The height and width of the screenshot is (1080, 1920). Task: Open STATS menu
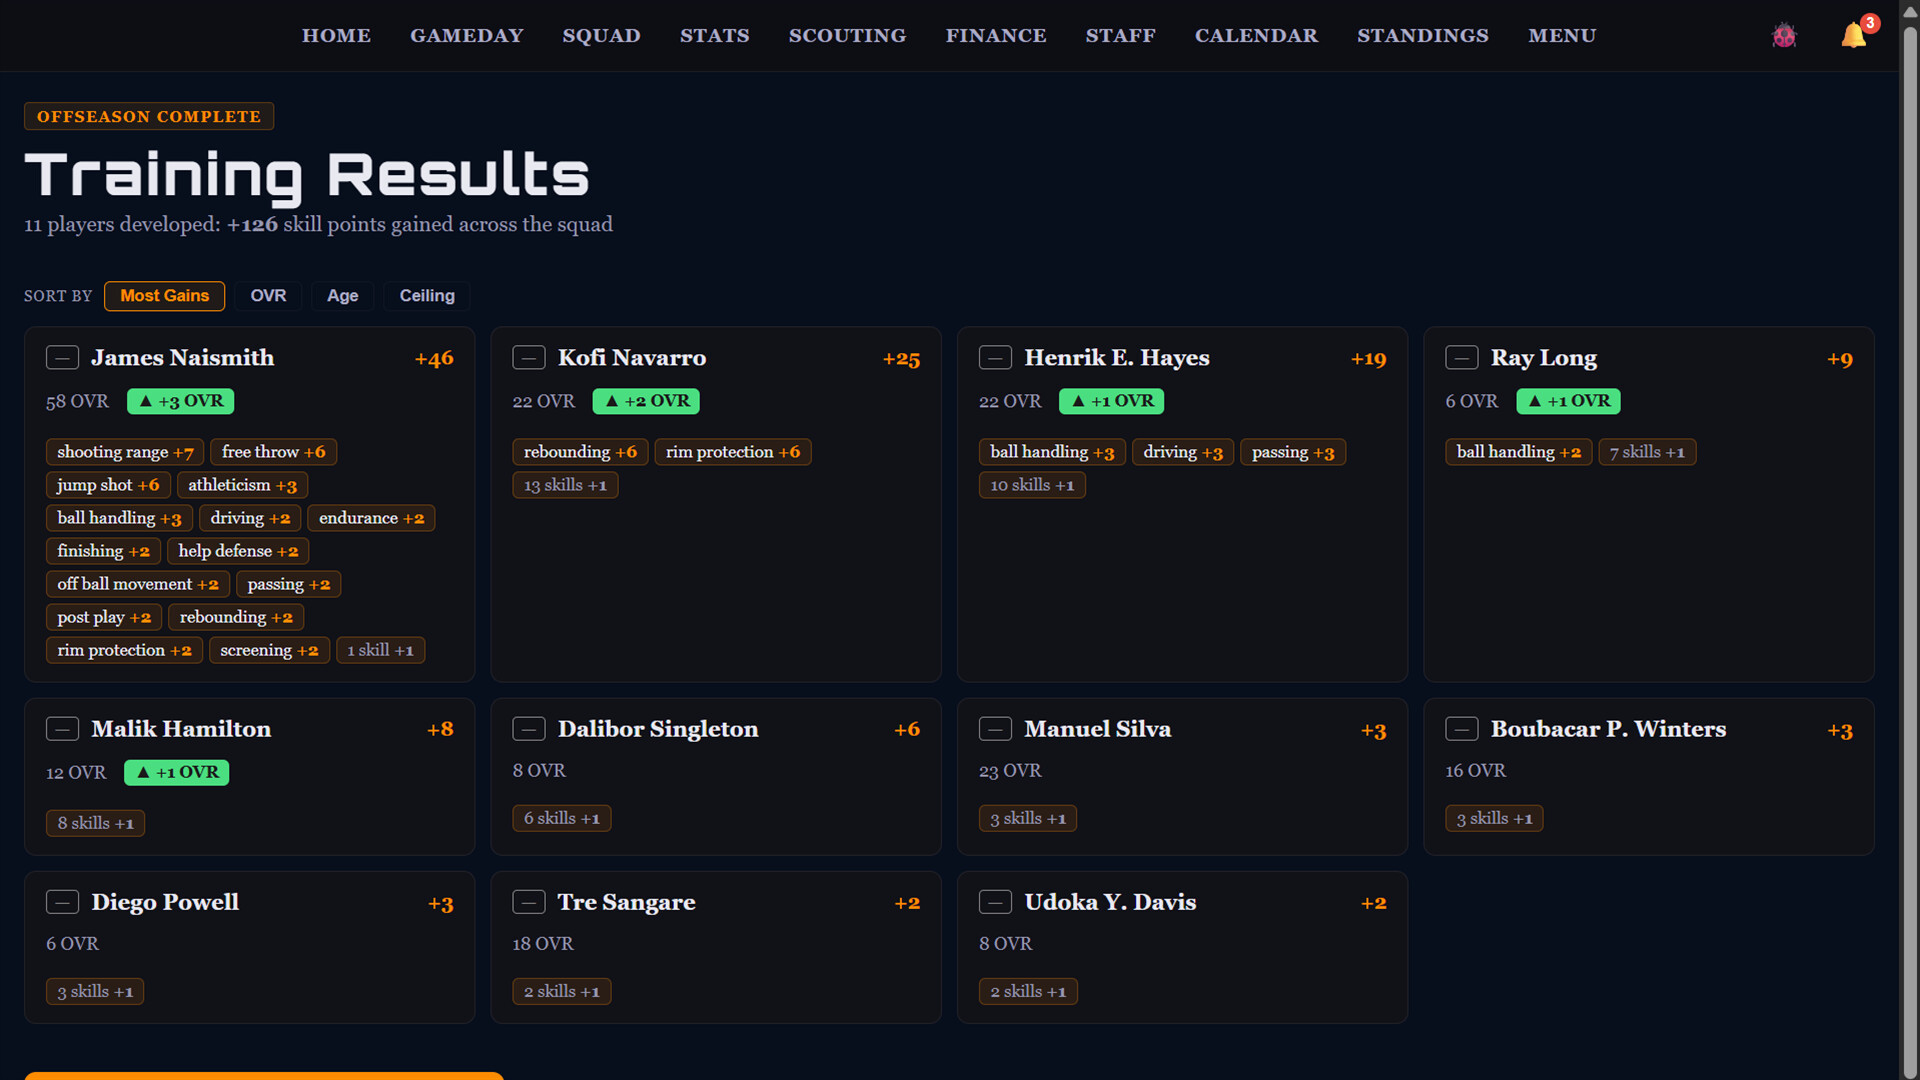(x=714, y=35)
